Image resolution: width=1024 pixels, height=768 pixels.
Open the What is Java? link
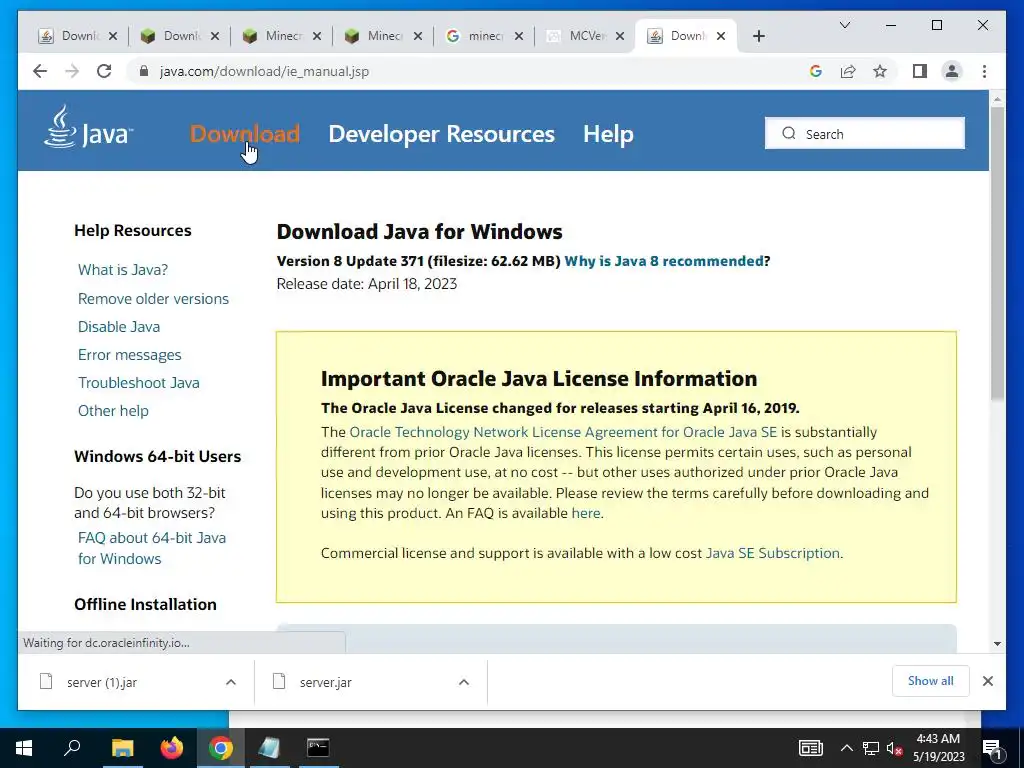[123, 270]
